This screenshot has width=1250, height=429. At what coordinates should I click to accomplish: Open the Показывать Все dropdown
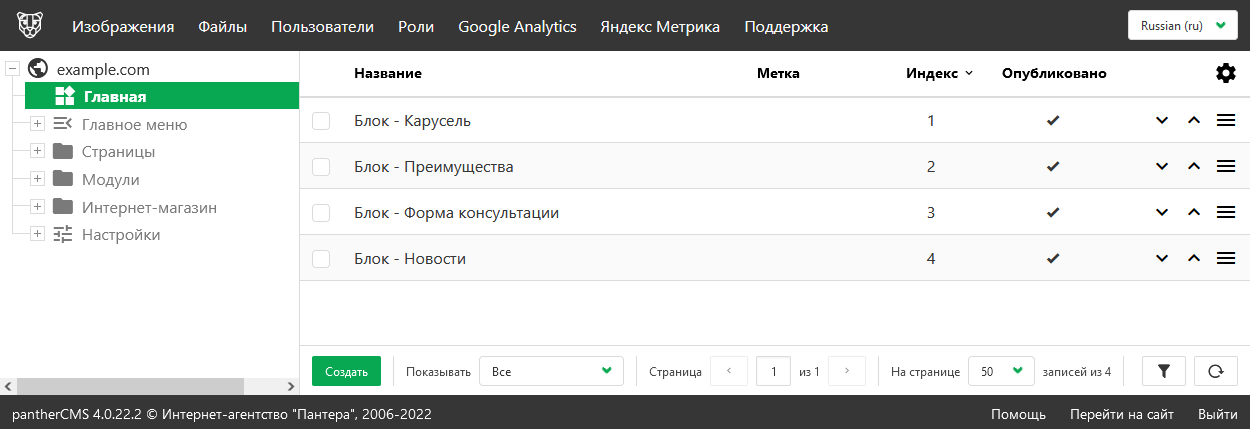pos(551,371)
